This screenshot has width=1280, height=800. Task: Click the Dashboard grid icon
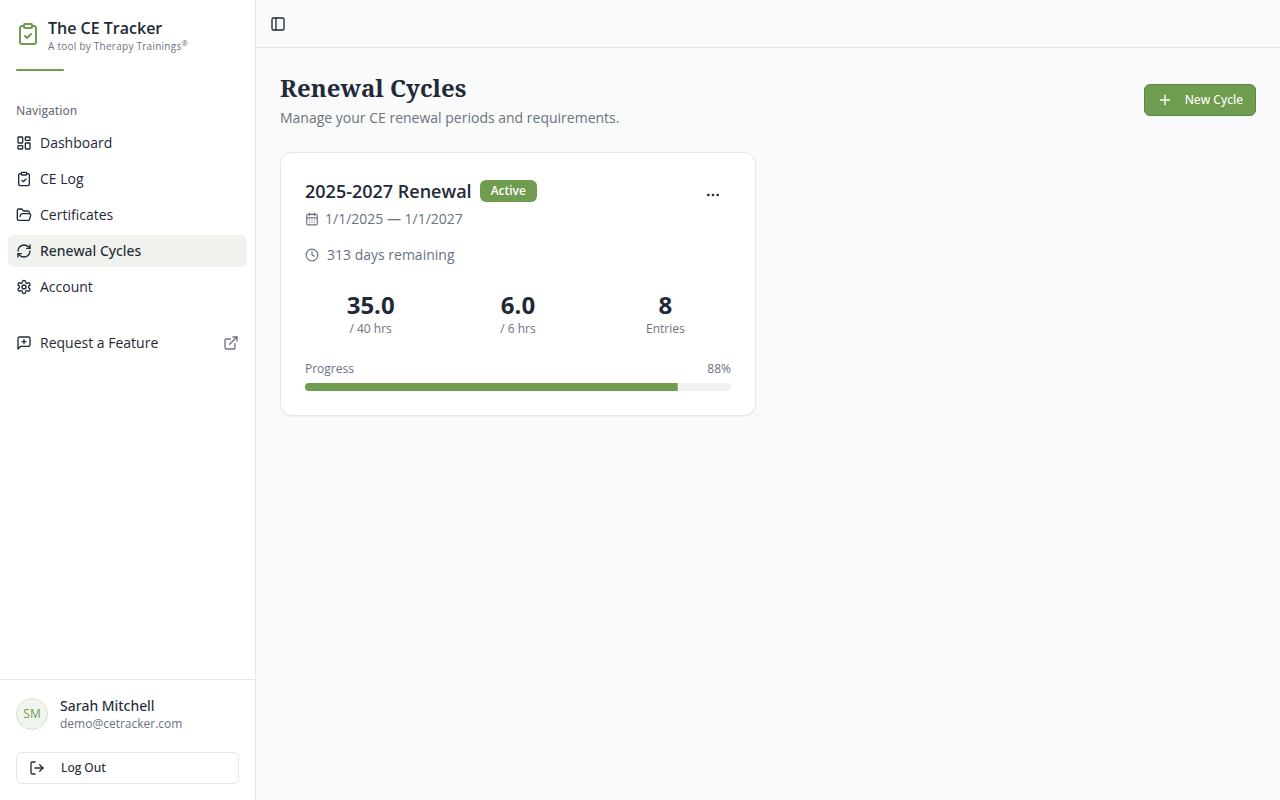24,143
